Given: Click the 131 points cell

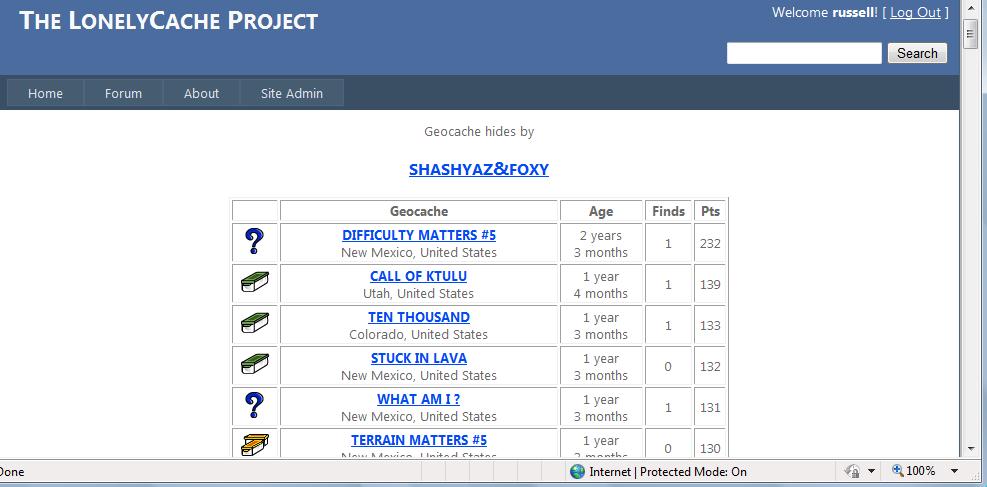Looking at the screenshot, I should tap(710, 407).
